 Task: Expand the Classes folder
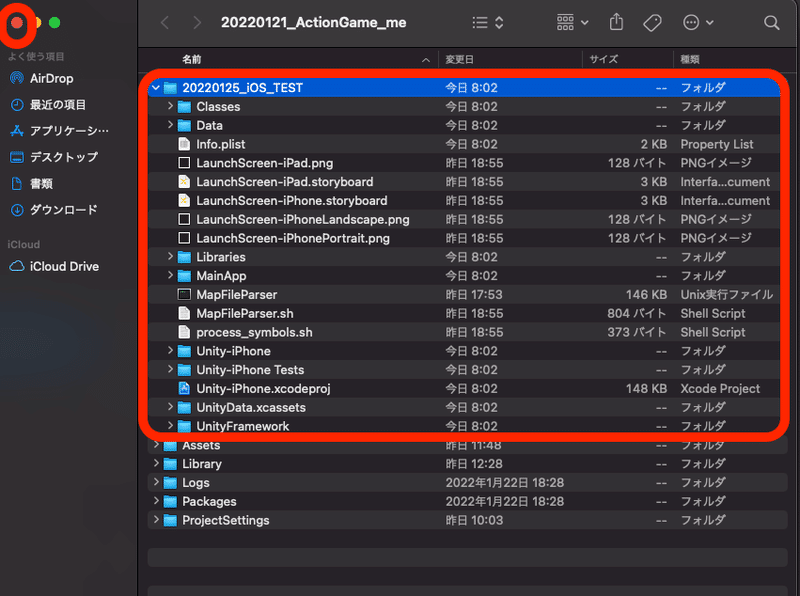tap(170, 106)
